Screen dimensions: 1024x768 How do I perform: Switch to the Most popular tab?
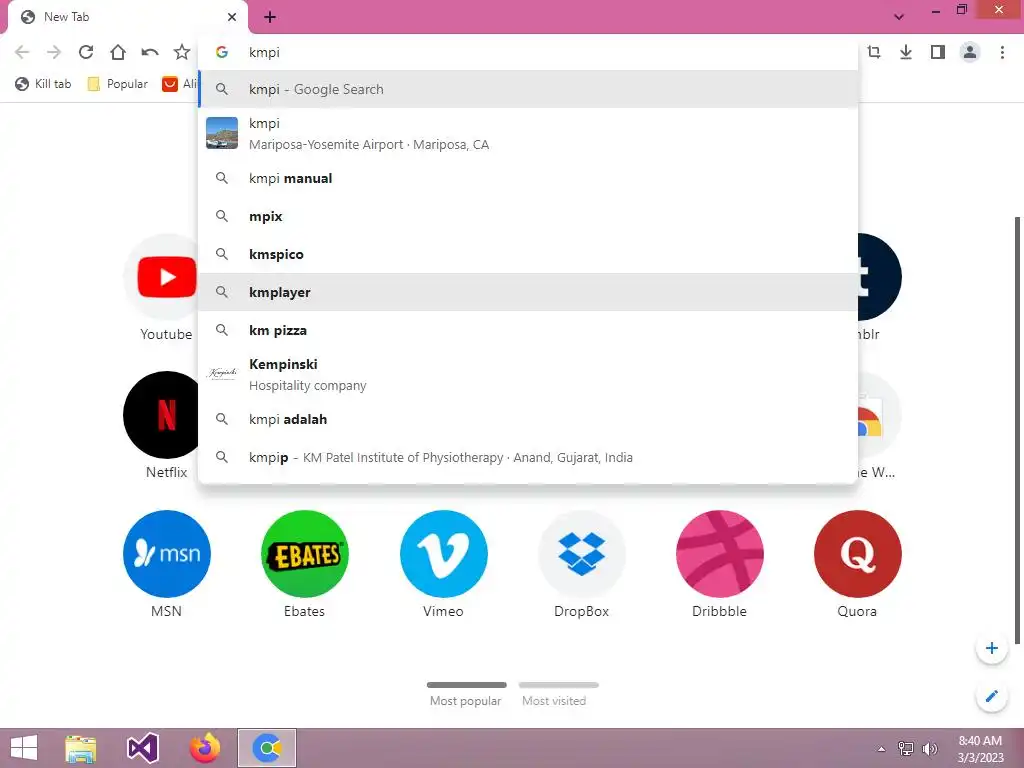pyautogui.click(x=466, y=694)
